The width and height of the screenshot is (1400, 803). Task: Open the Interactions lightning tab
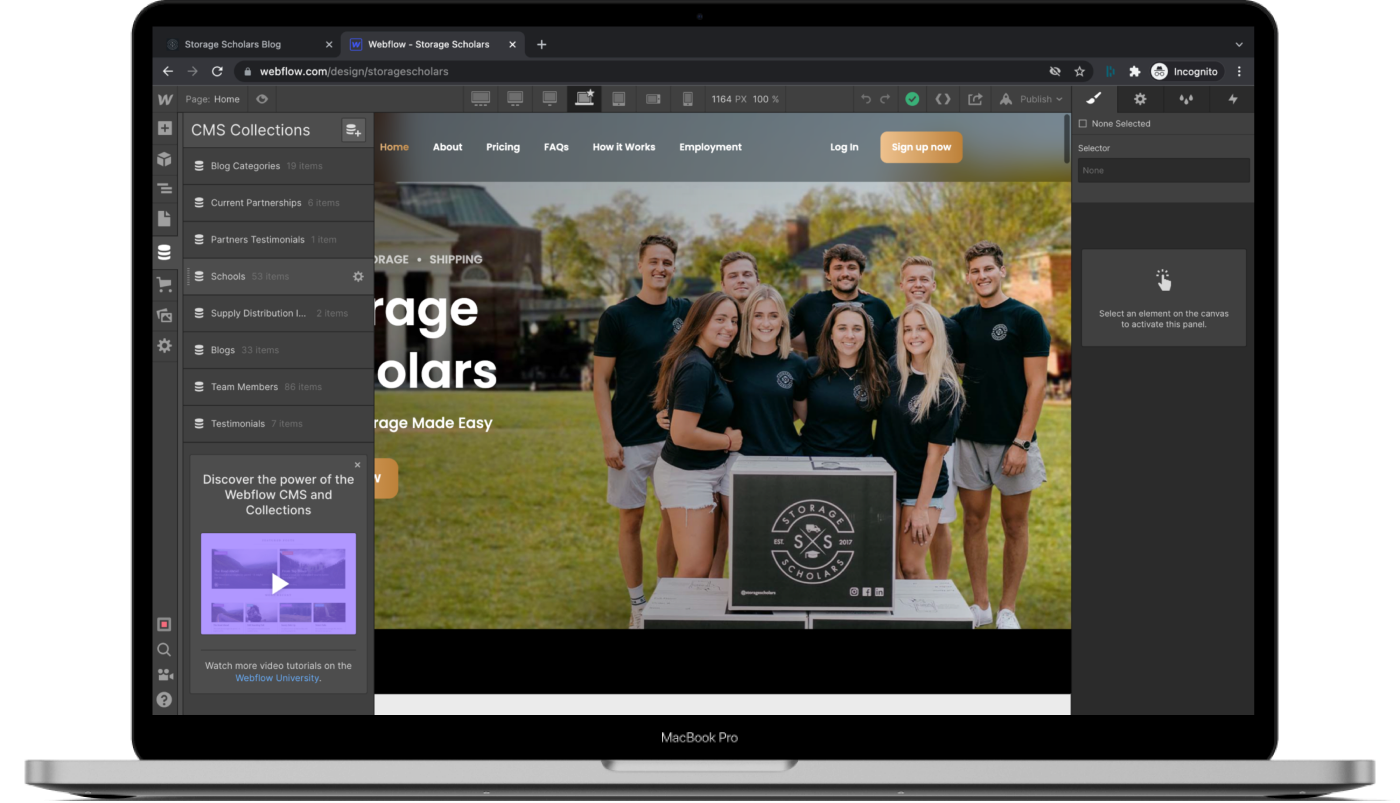(1233, 99)
